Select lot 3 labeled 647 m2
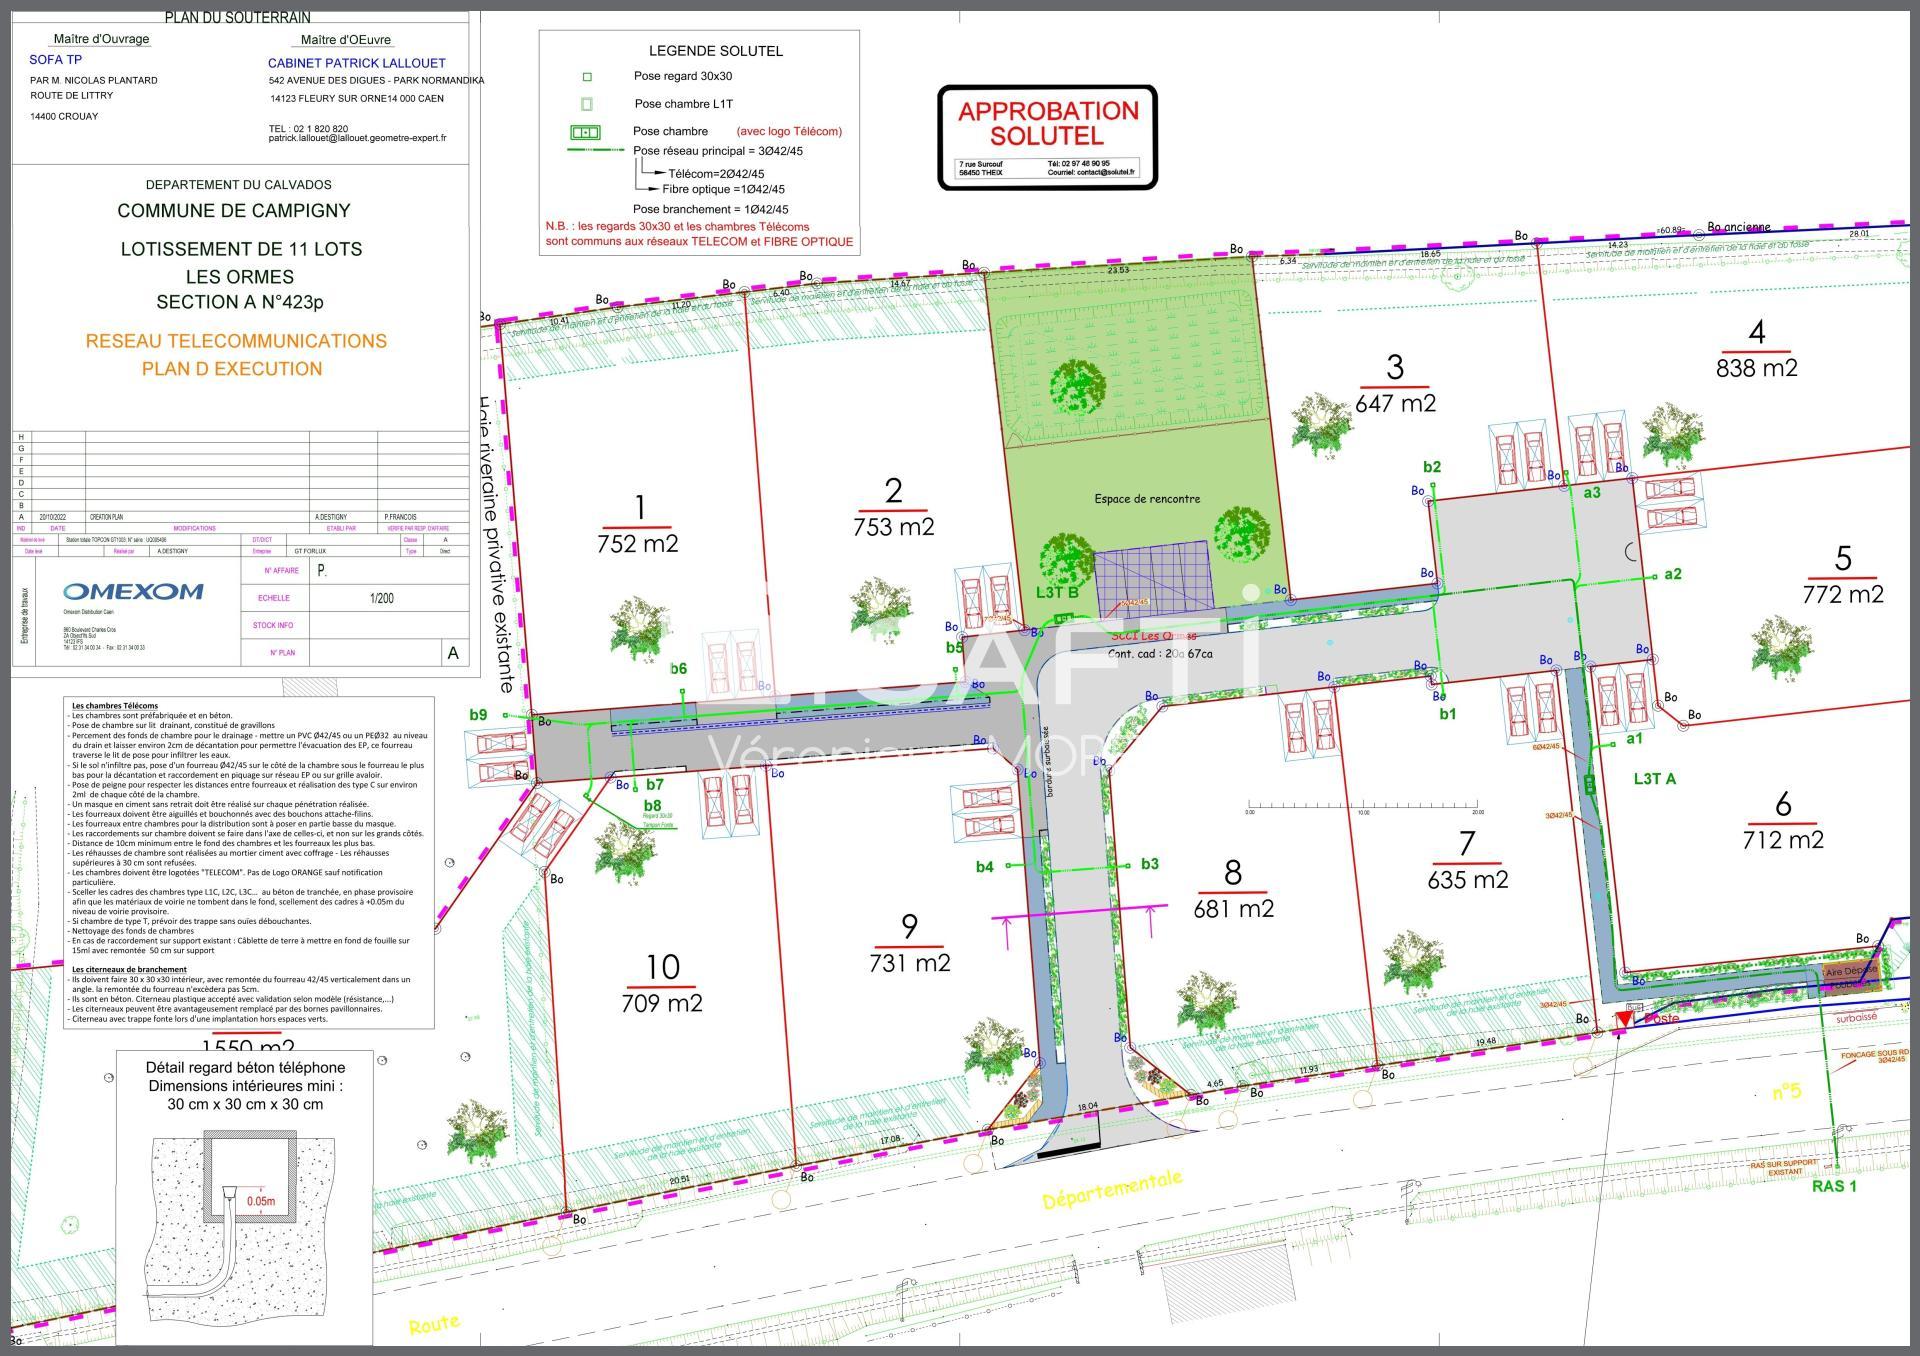1920x1356 pixels. [x=1395, y=384]
